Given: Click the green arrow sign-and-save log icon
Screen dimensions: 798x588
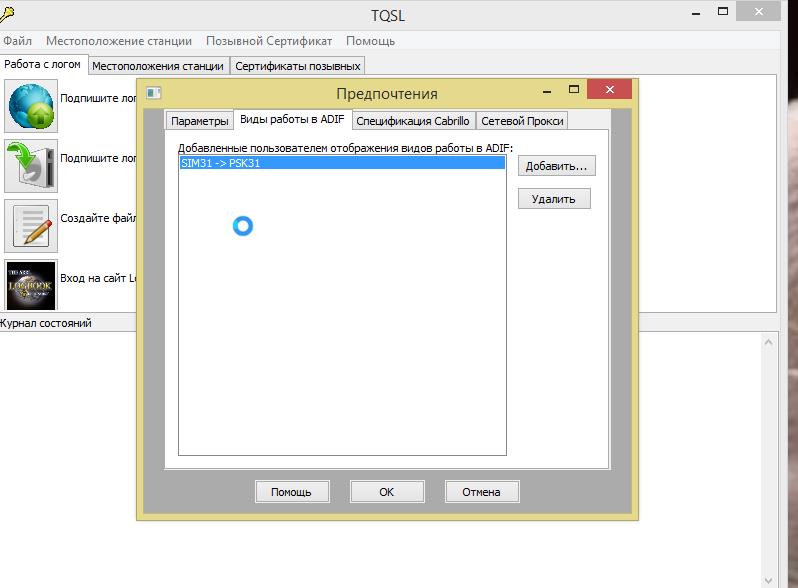Looking at the screenshot, I should click(31, 165).
